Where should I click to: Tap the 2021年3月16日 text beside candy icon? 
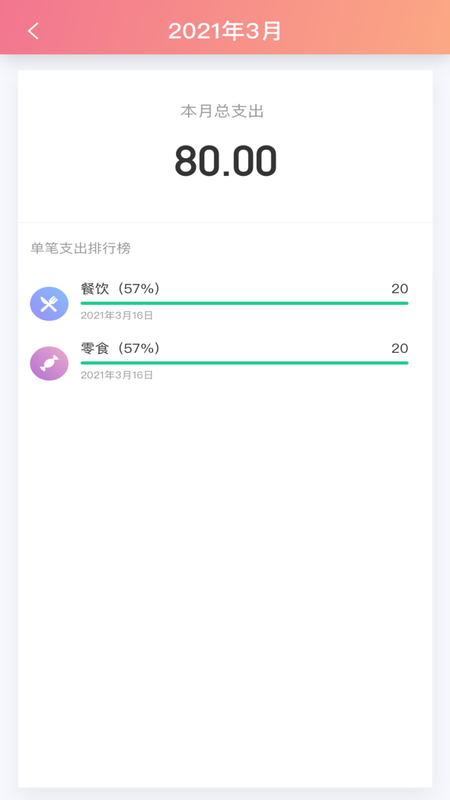(x=117, y=376)
